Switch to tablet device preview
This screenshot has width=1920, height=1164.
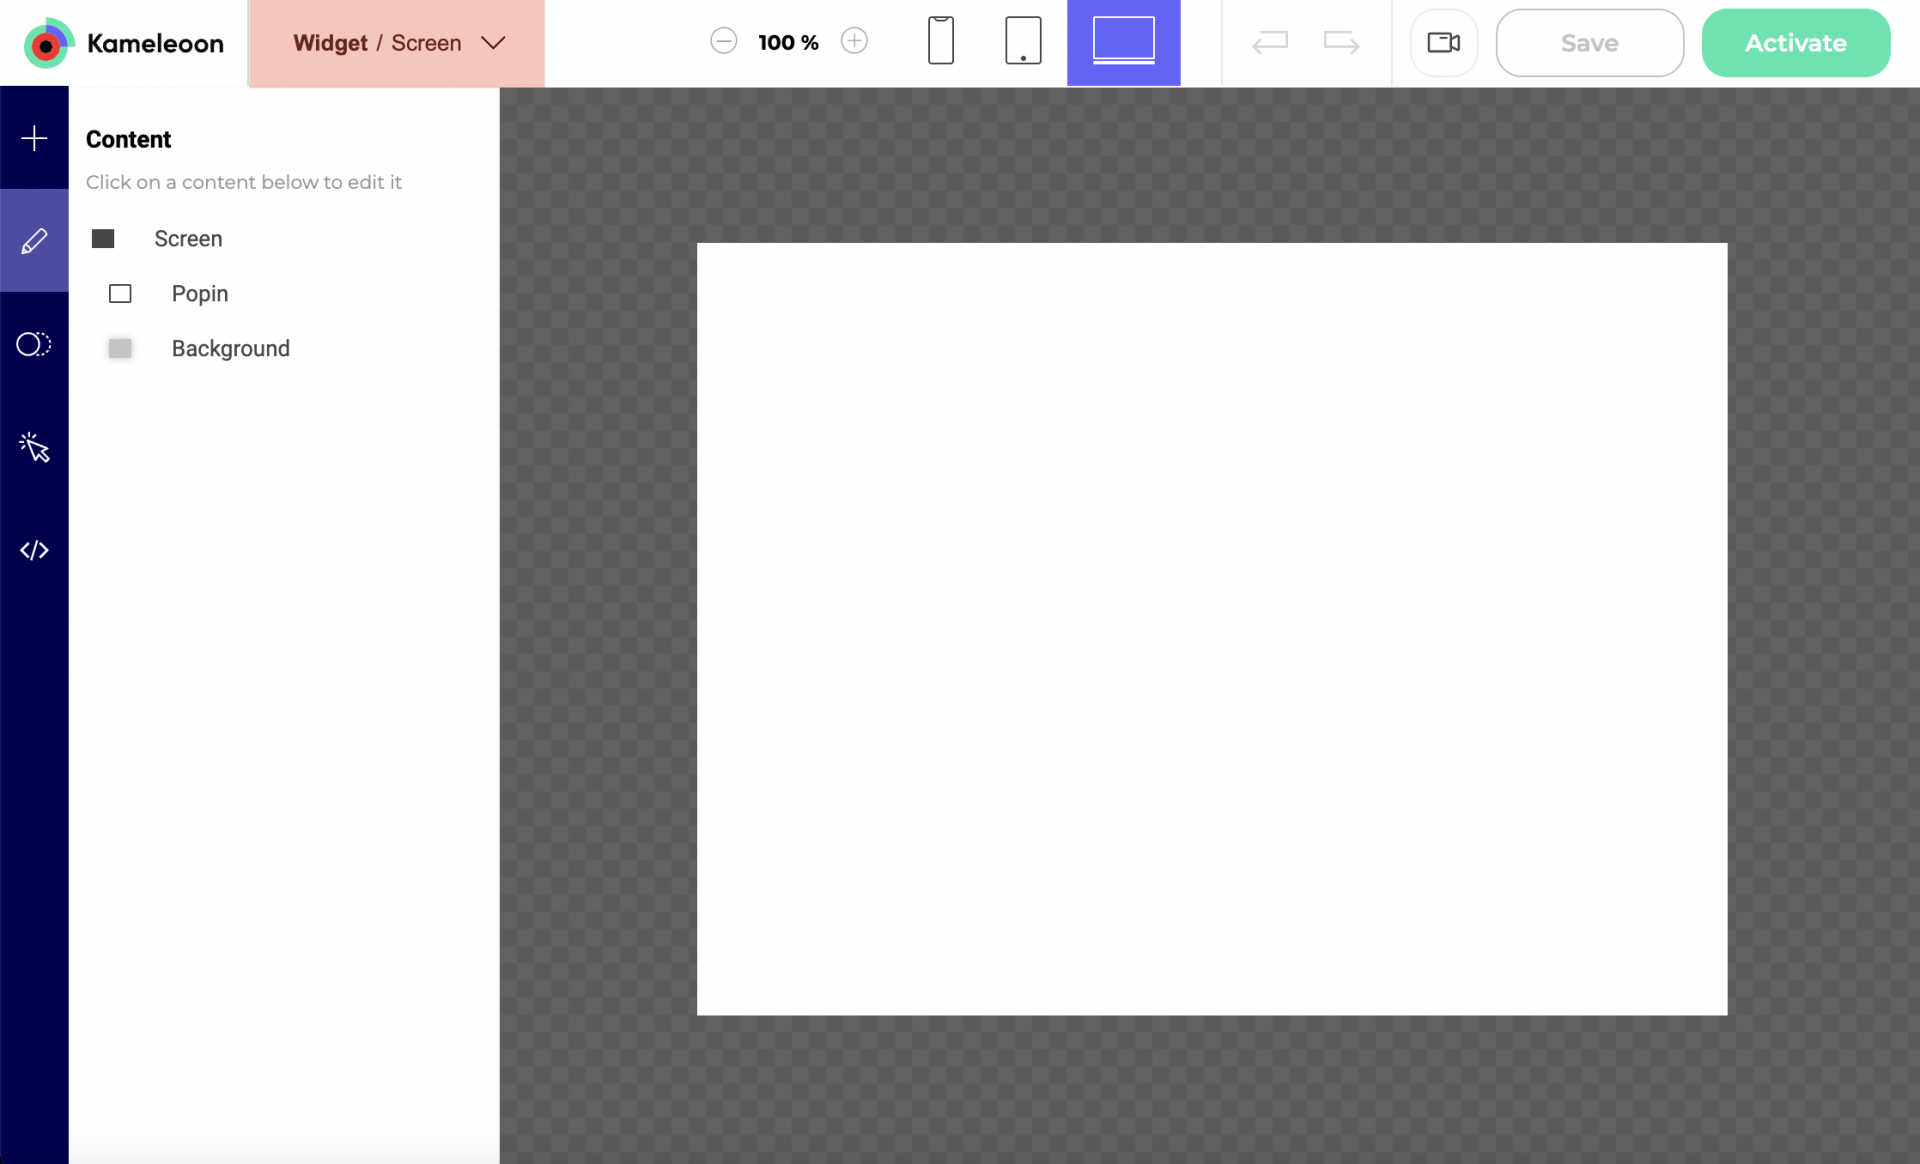pos(1022,42)
